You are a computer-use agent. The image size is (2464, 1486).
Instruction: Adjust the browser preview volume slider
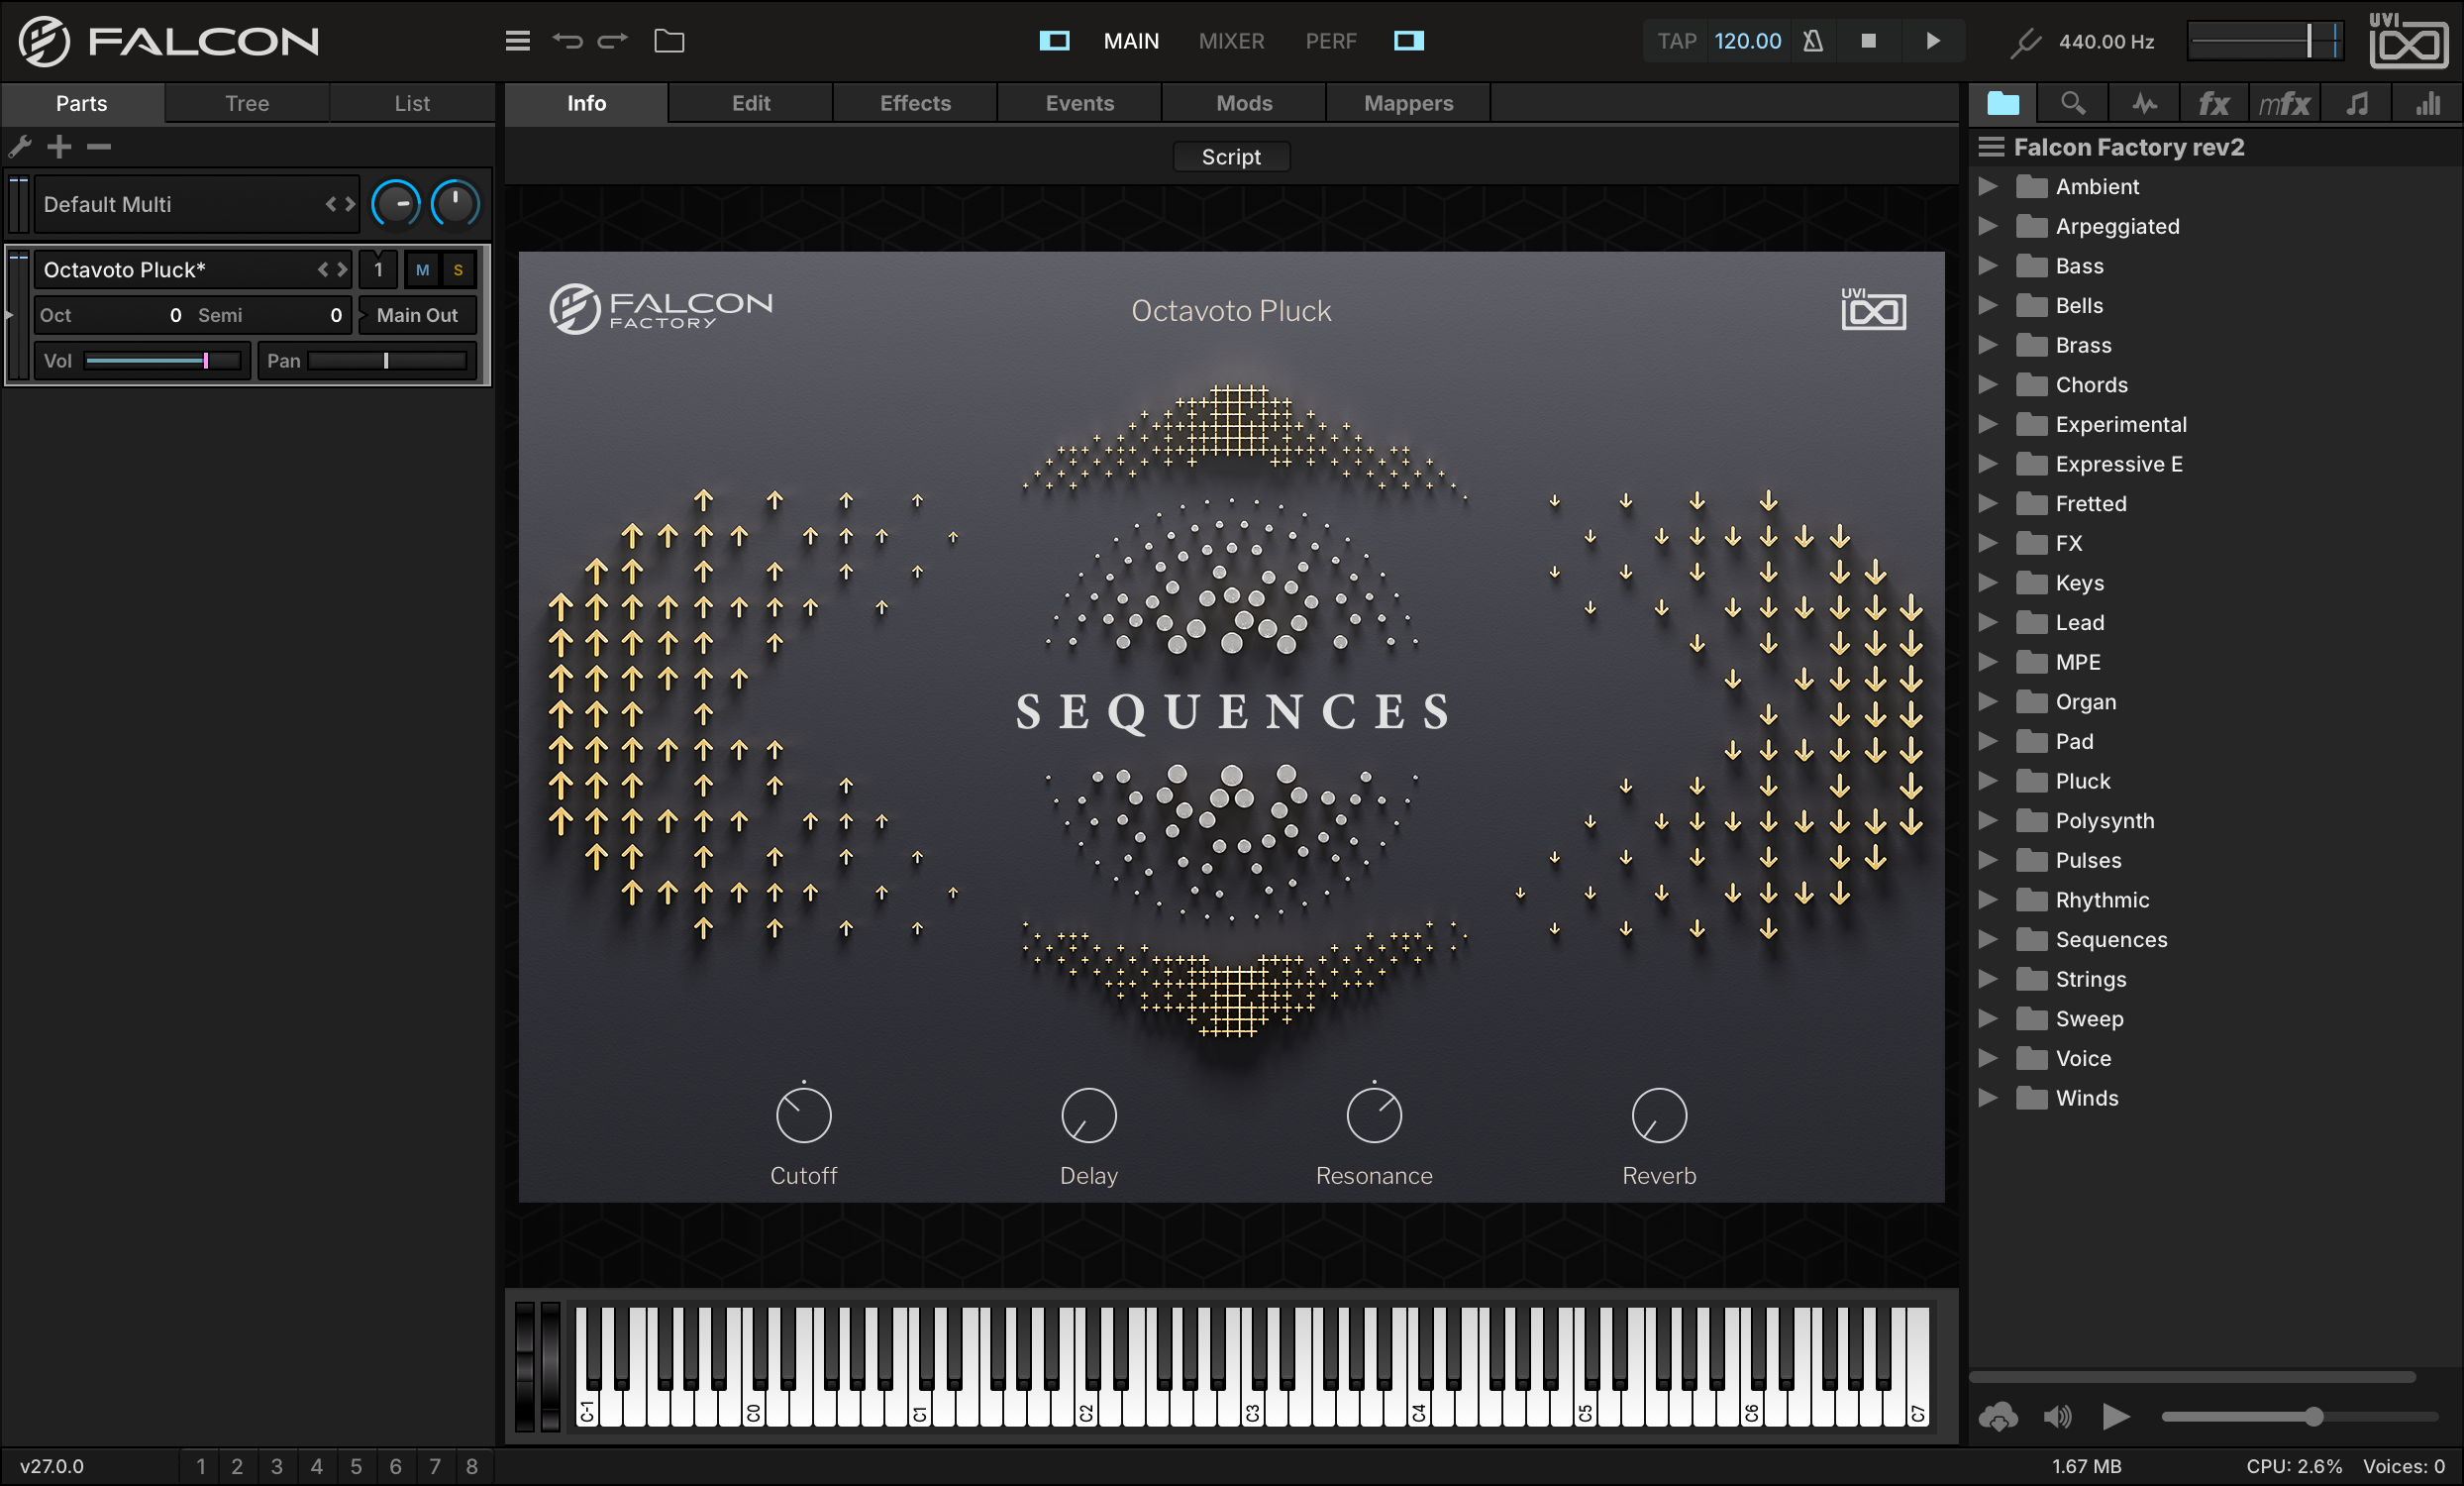[2298, 1416]
